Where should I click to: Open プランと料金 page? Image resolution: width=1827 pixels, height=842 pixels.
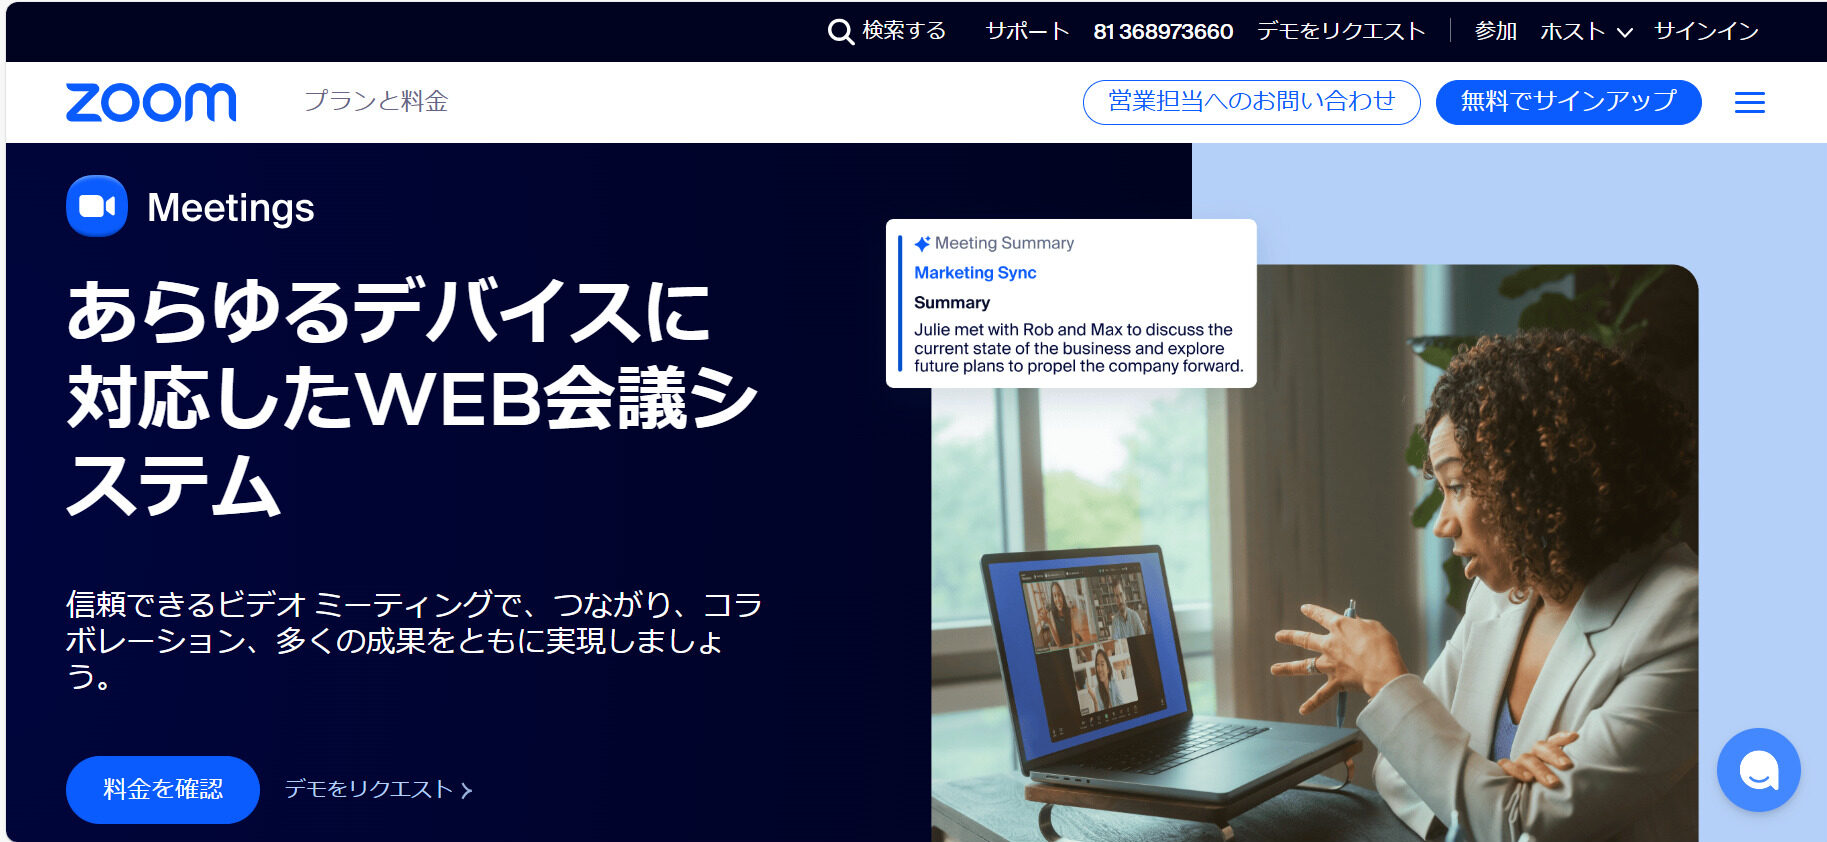click(x=376, y=101)
